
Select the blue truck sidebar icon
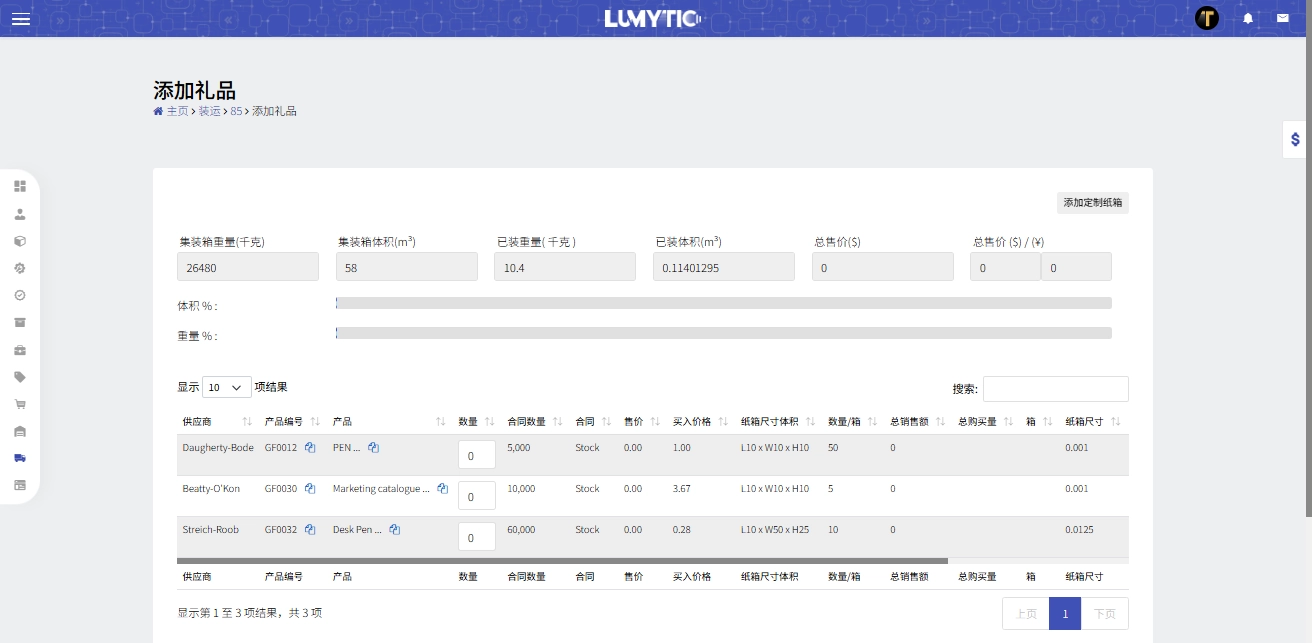(x=20, y=458)
